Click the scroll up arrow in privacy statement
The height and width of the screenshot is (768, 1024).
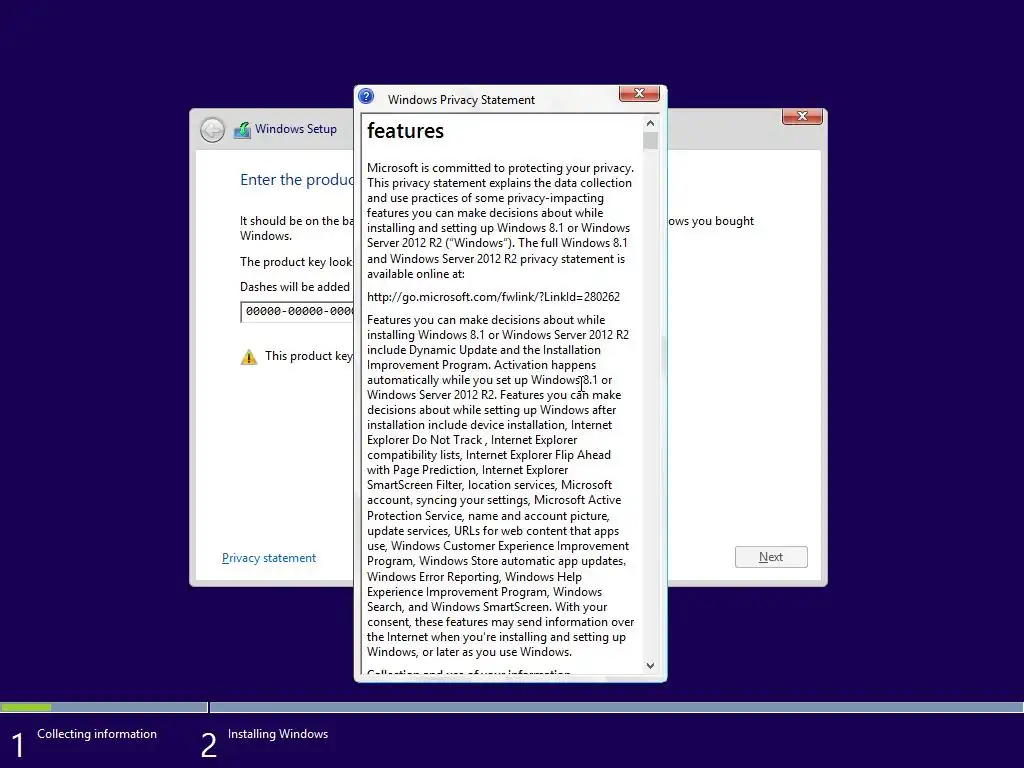[650, 123]
